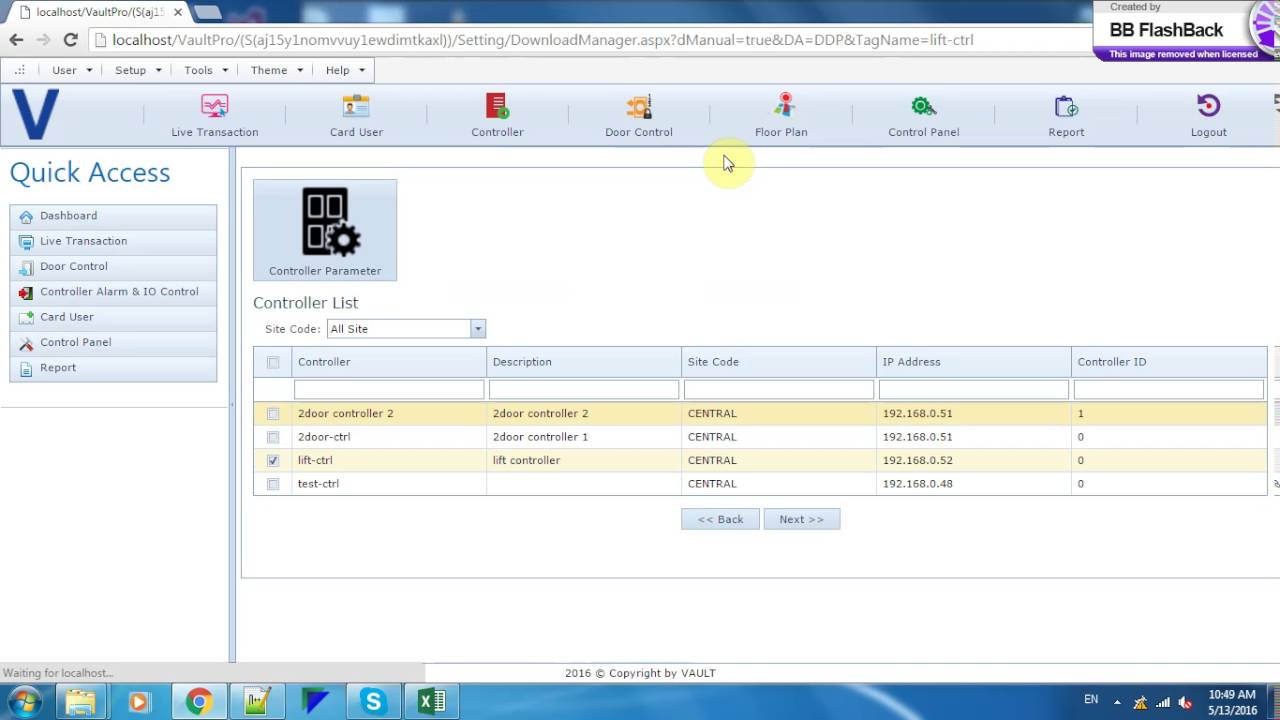Open the Report toolbar icon
The height and width of the screenshot is (720, 1280).
(x=1066, y=115)
